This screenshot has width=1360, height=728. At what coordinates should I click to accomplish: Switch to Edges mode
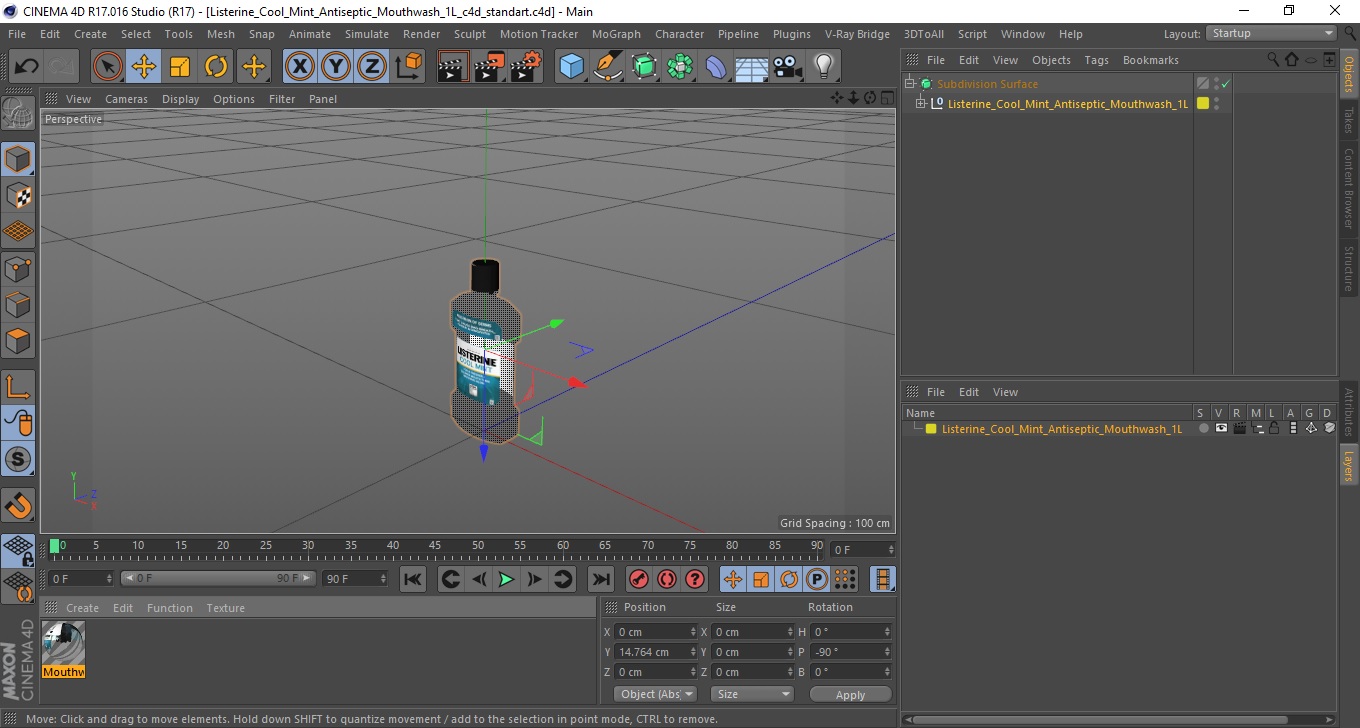[18, 304]
